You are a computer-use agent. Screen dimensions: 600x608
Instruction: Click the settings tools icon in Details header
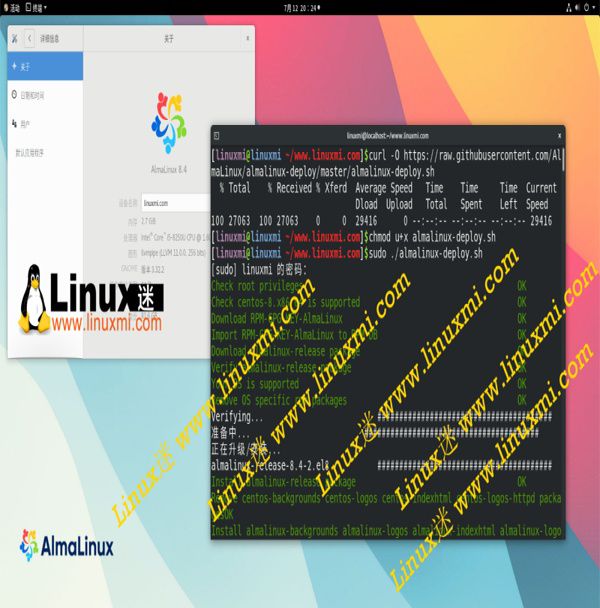pos(15,38)
